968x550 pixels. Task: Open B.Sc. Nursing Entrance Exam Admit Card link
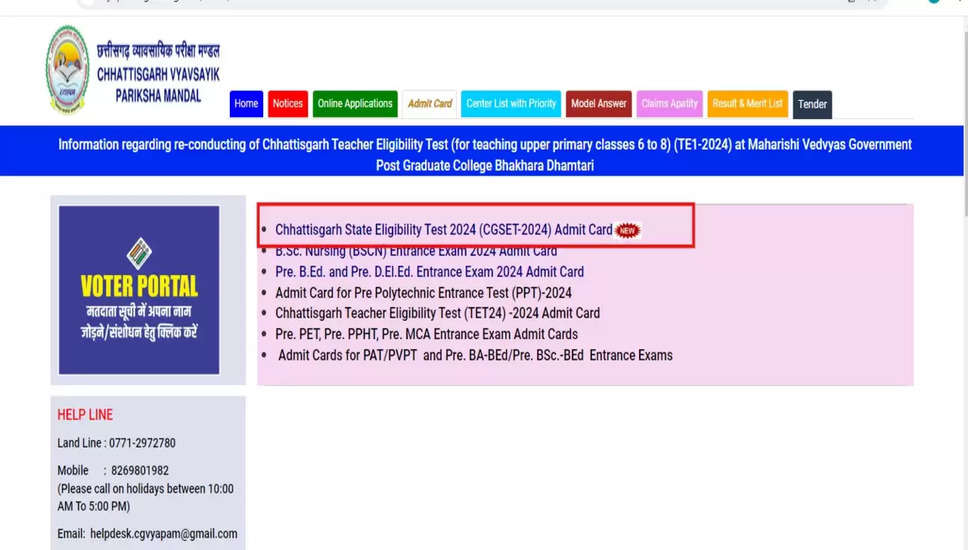416,251
